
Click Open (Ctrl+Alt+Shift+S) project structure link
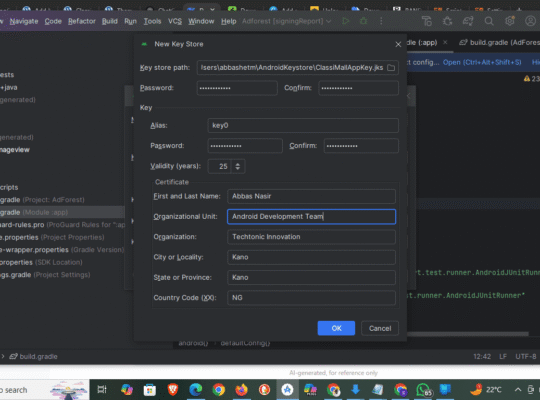click(482, 62)
